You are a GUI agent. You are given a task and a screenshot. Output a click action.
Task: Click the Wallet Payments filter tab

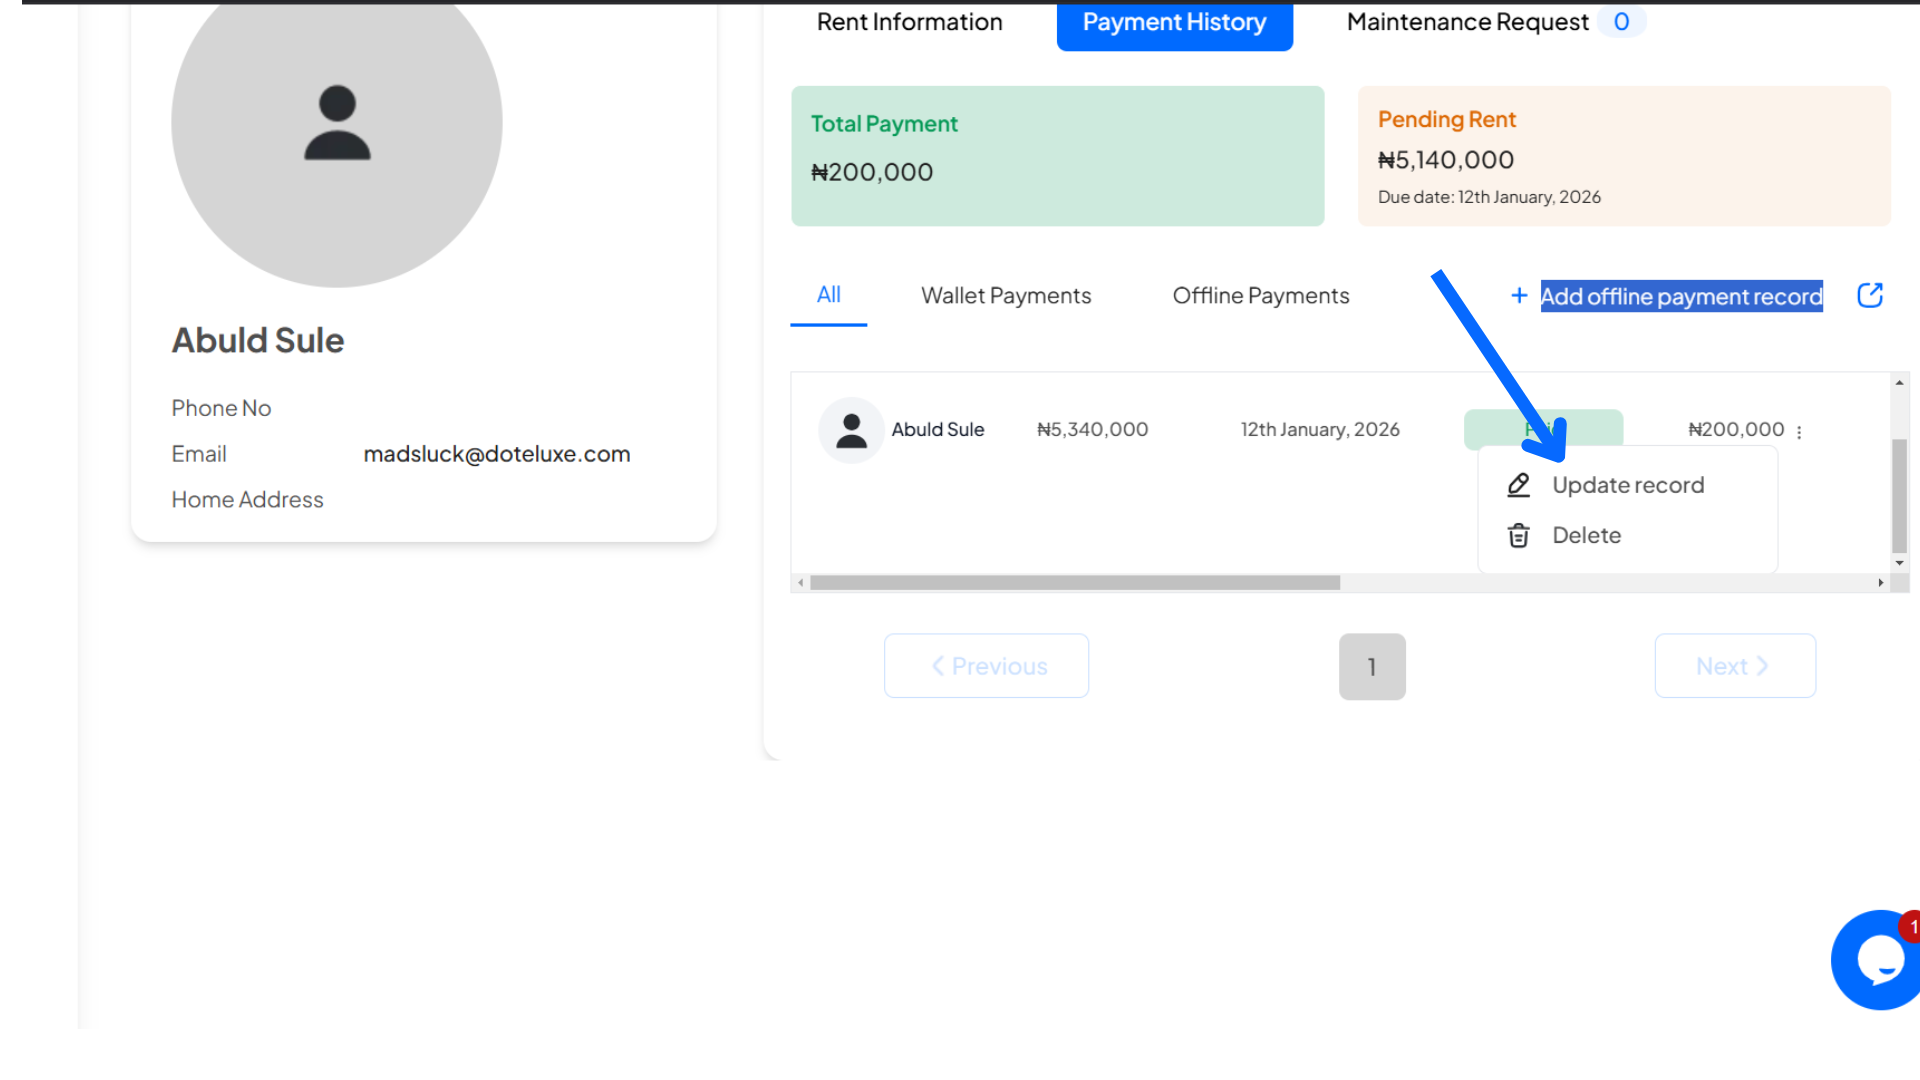(x=1006, y=295)
